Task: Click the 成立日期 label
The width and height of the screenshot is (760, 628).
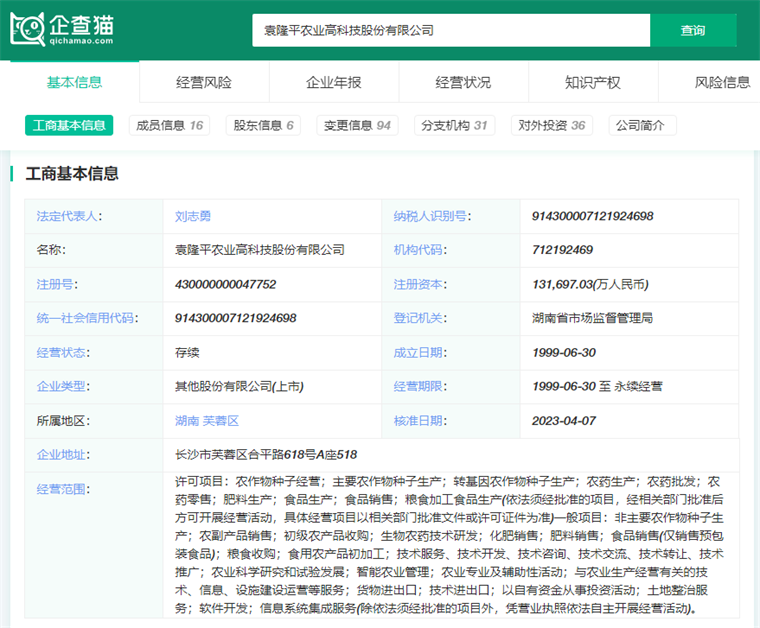Action: (420, 352)
